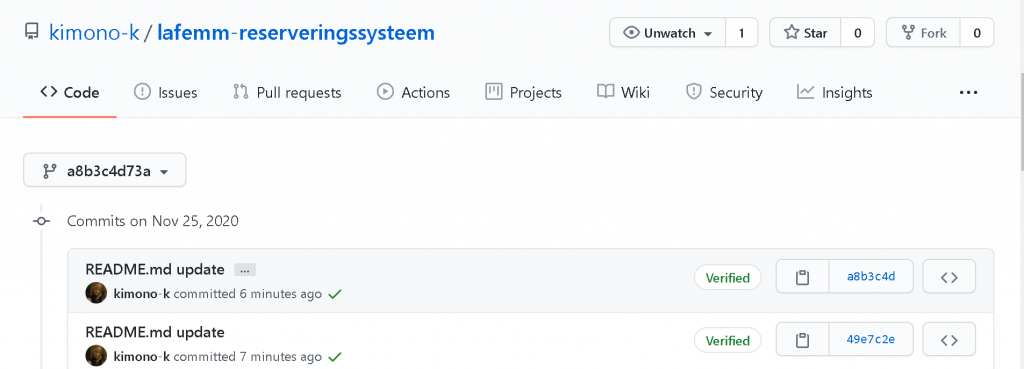Viewport: 1024px width, 369px height.
Task: Browse repository at commit a8b3c4d
Action: 949,276
